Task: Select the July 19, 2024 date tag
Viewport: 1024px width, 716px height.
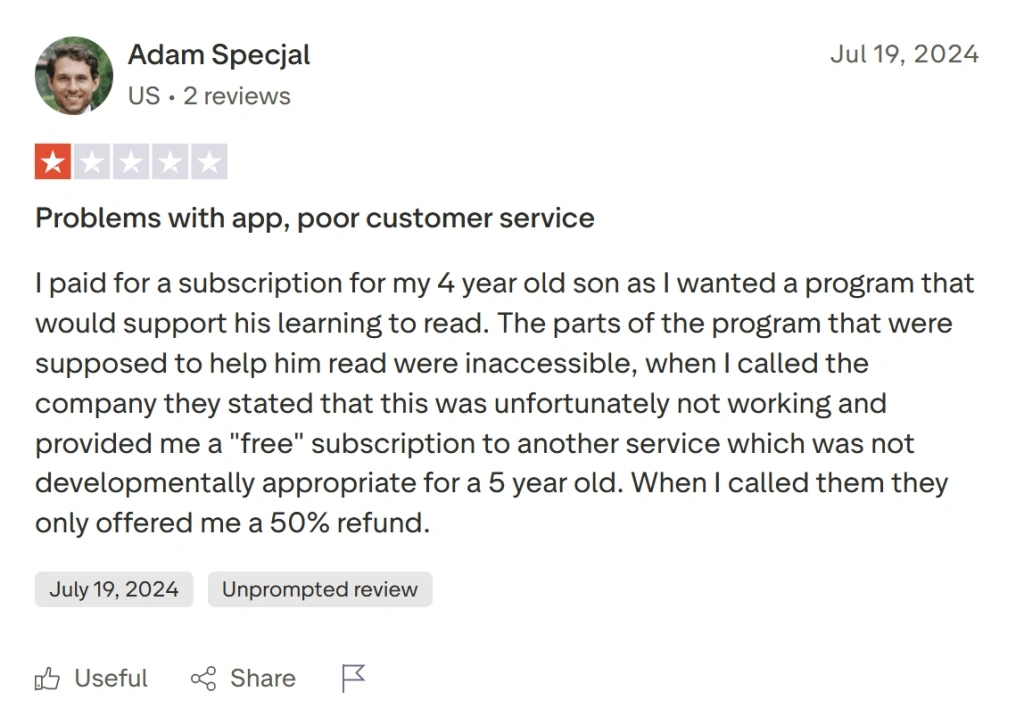Action: 113,589
